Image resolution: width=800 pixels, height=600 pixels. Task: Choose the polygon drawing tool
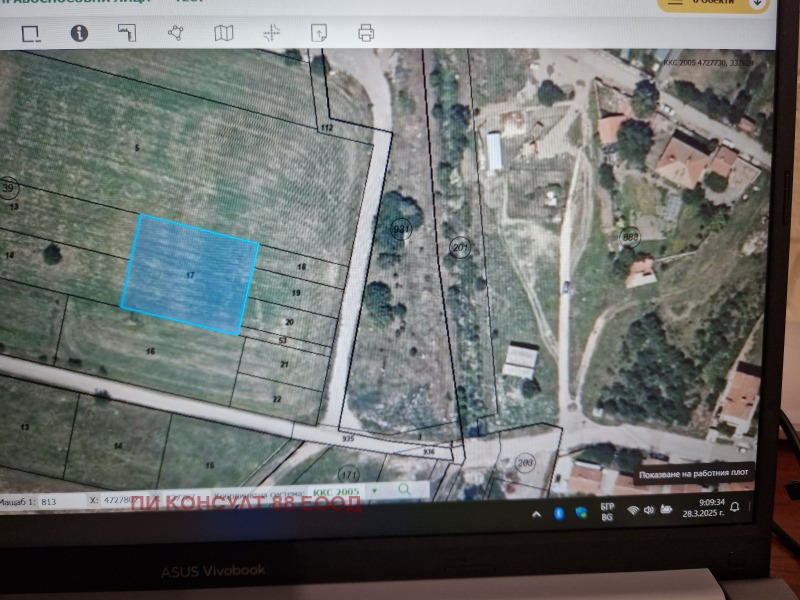click(176, 33)
